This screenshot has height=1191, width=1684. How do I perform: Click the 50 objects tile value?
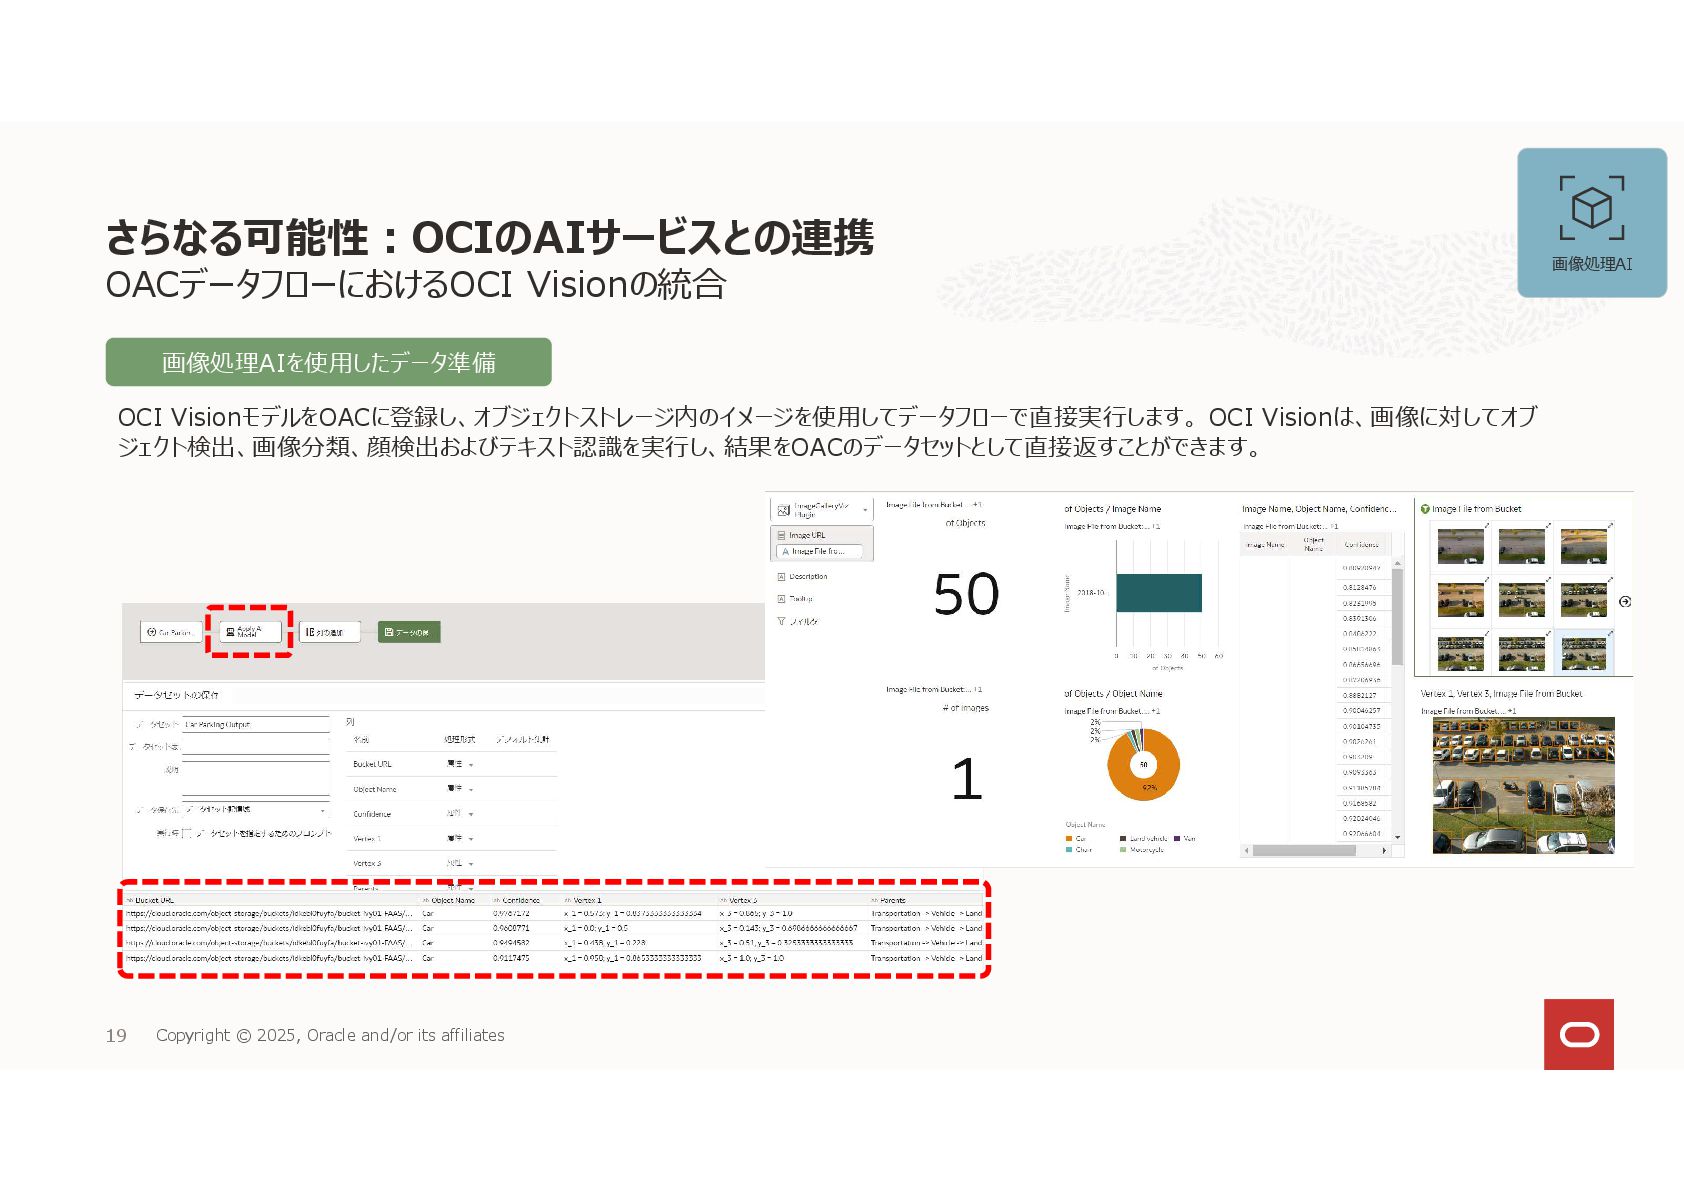pos(966,594)
